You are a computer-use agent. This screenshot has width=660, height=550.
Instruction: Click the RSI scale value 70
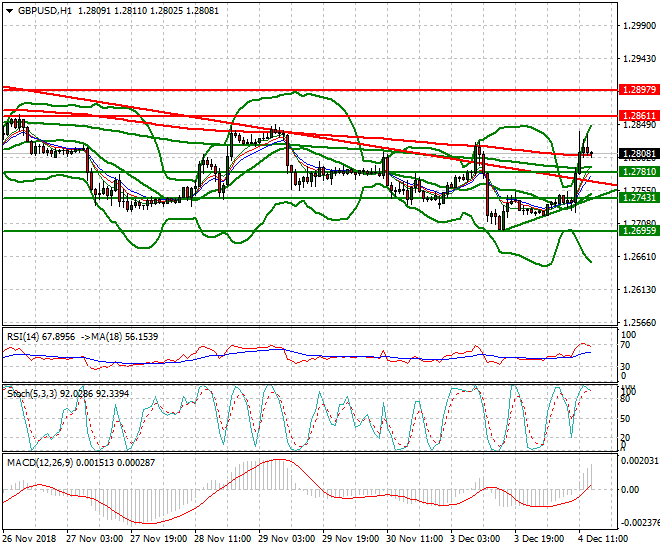tap(626, 345)
